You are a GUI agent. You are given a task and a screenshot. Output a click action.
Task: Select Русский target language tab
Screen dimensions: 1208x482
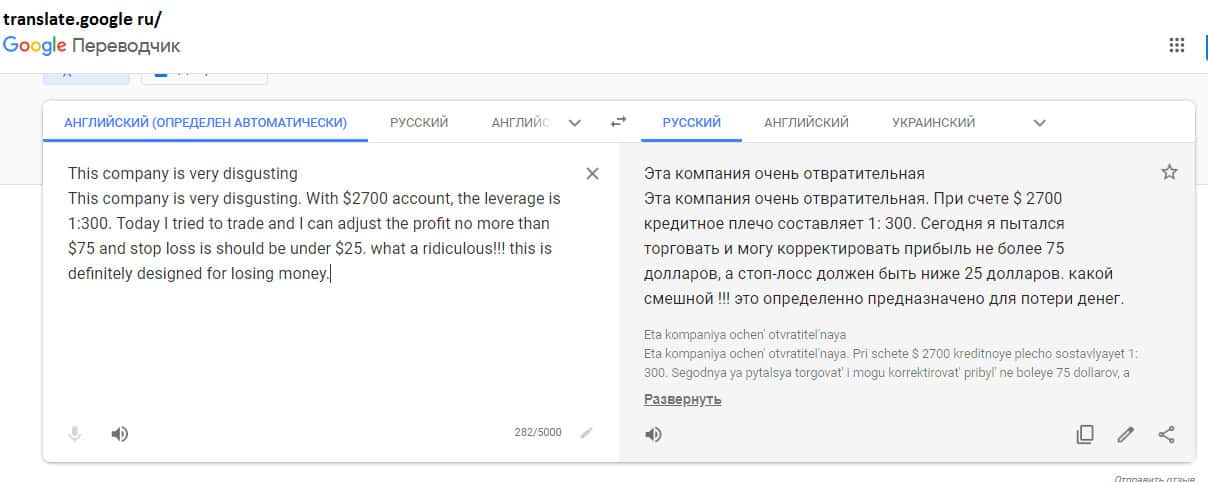691,123
